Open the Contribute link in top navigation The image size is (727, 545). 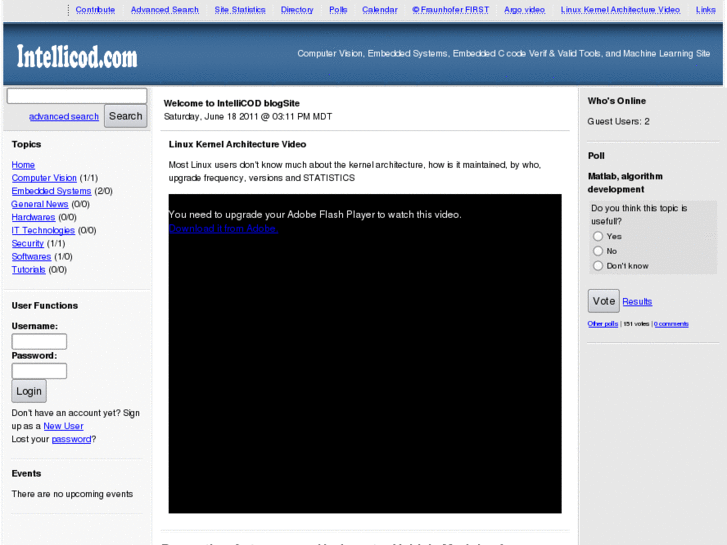(x=95, y=10)
